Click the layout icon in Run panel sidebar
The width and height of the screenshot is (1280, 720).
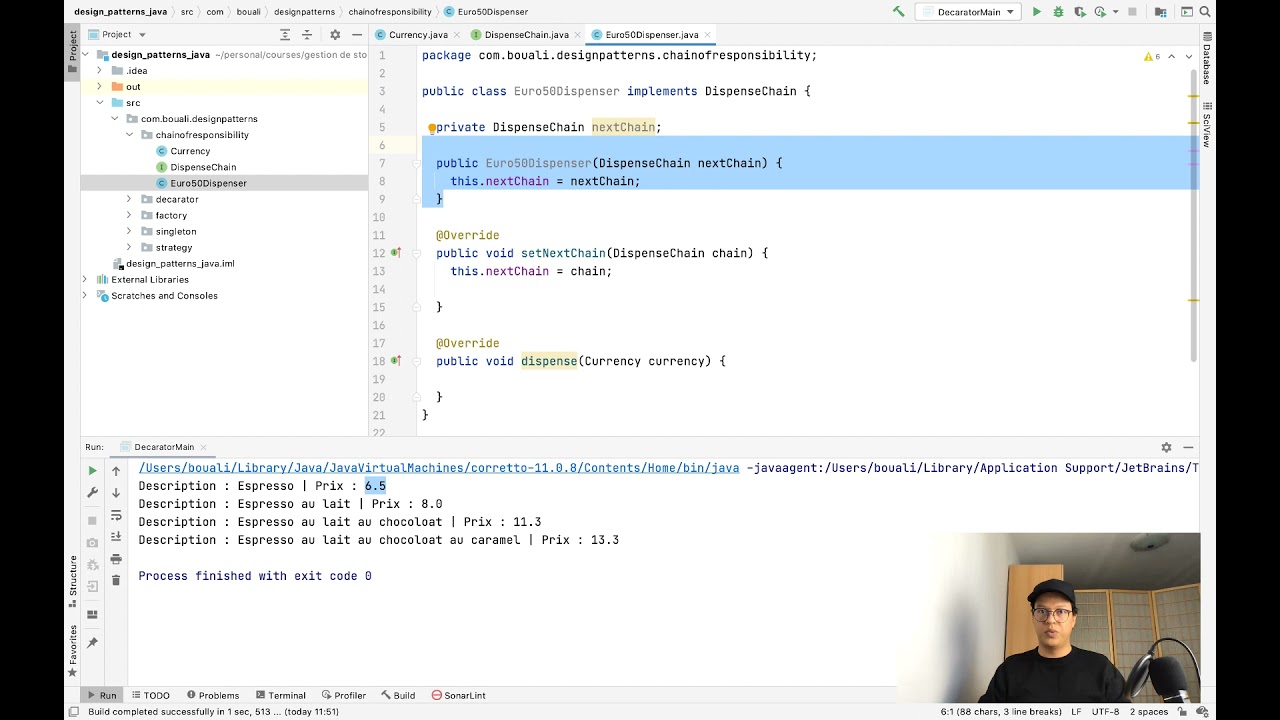[92, 614]
